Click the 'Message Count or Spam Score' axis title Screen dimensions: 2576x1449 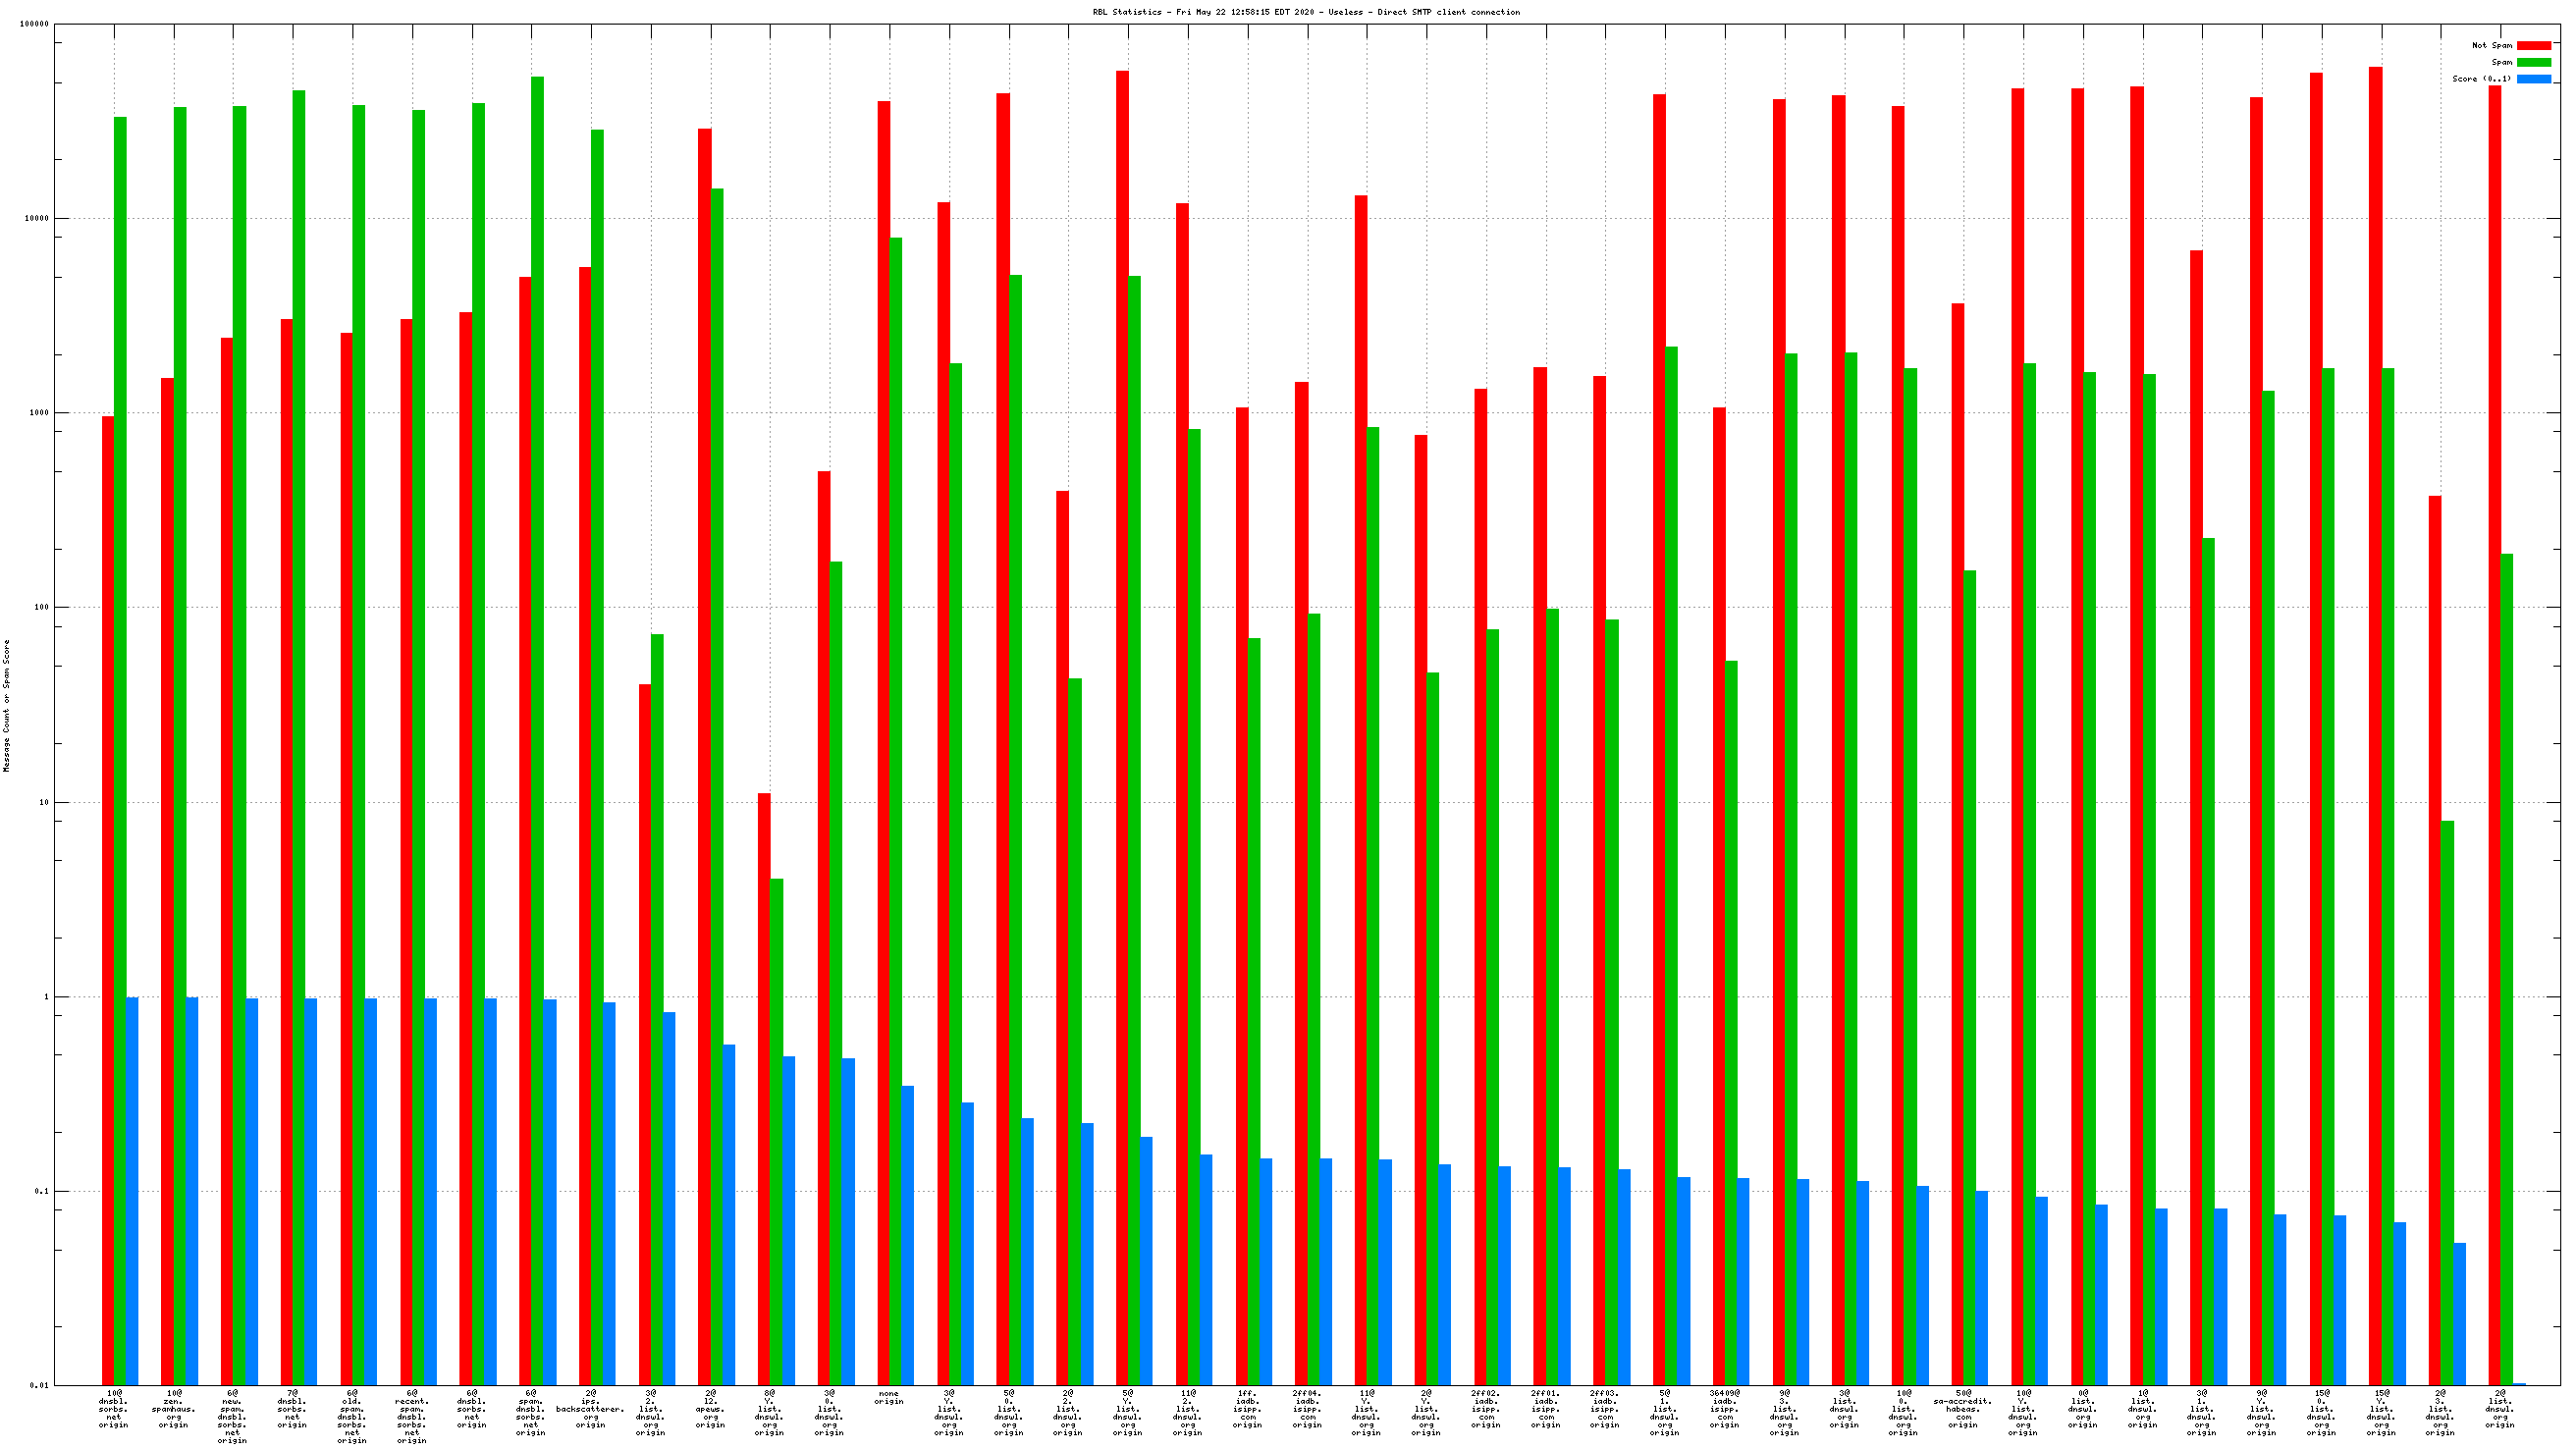(7, 706)
